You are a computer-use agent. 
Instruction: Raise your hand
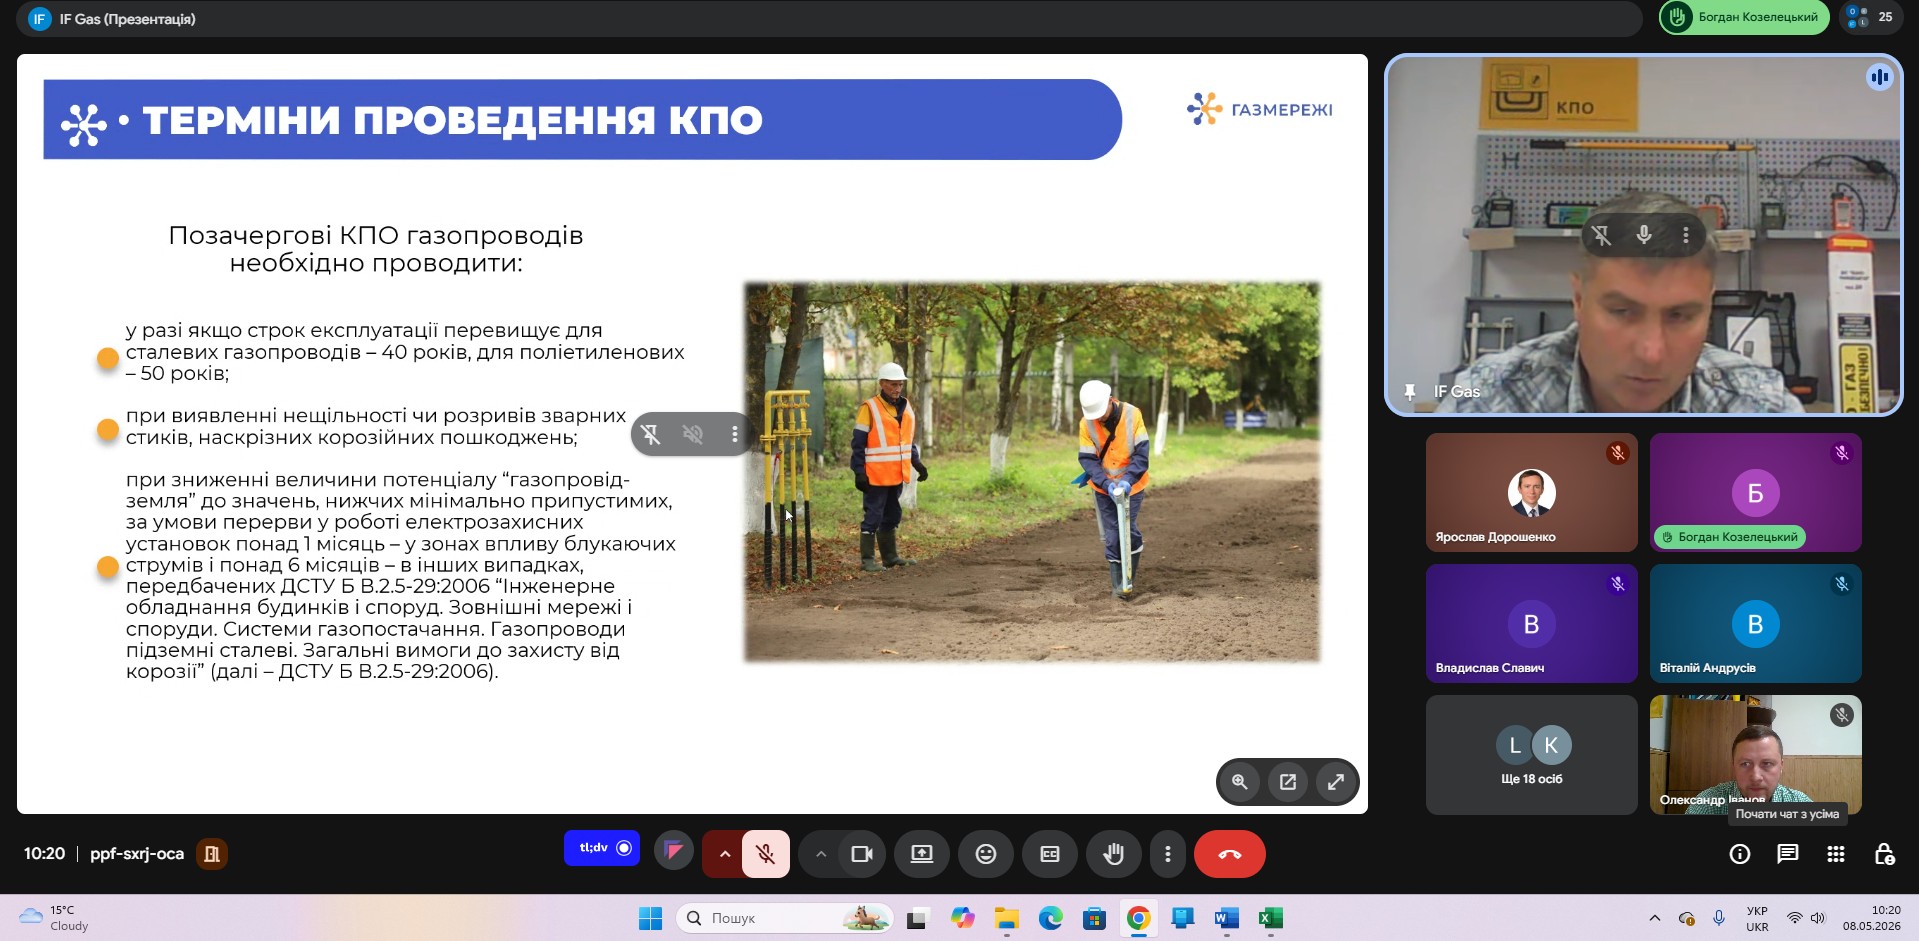(x=1114, y=854)
